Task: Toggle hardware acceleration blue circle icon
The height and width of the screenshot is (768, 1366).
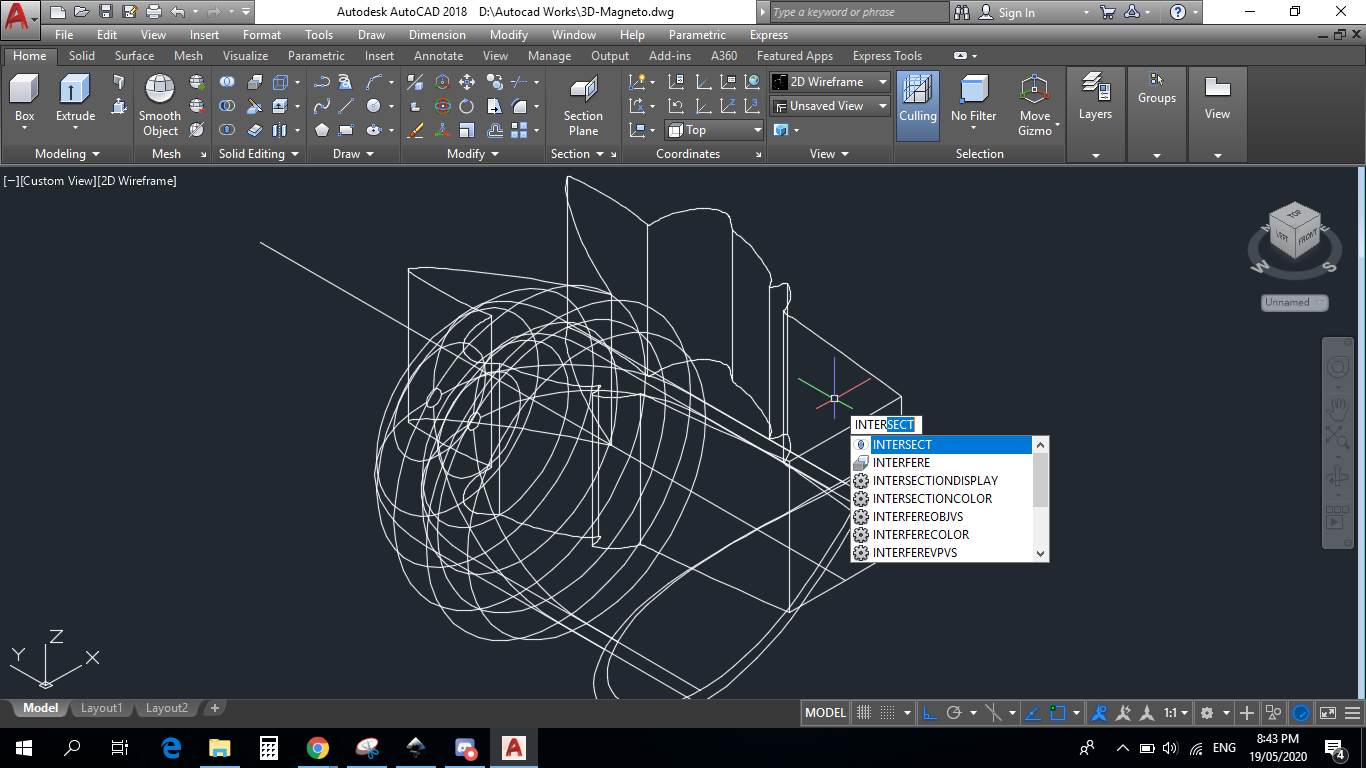Action: pos(1301,713)
